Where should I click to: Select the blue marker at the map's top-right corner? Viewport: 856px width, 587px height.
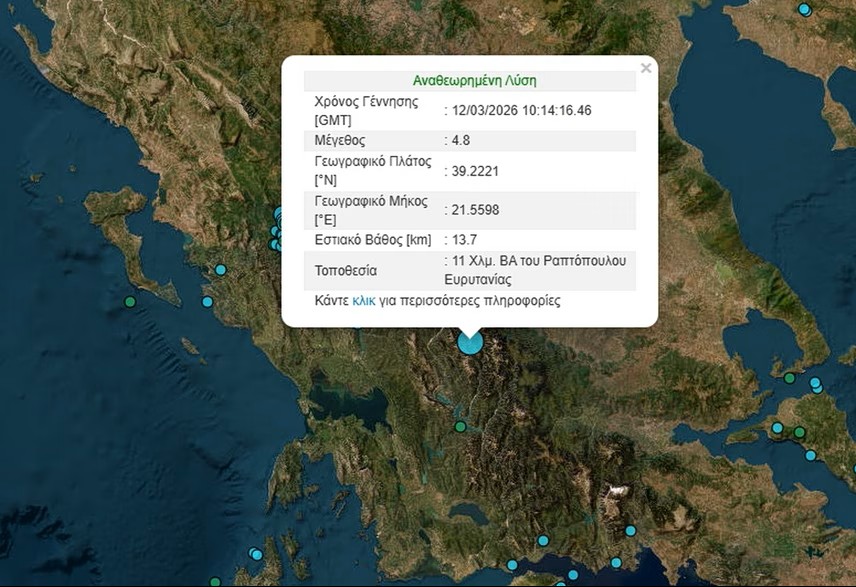(804, 9)
